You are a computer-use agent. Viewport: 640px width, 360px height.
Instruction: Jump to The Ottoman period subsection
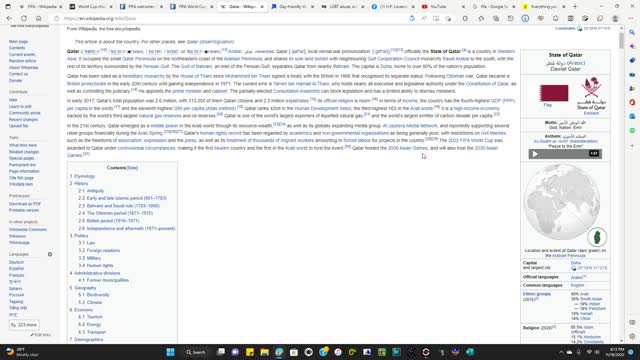tap(120, 213)
